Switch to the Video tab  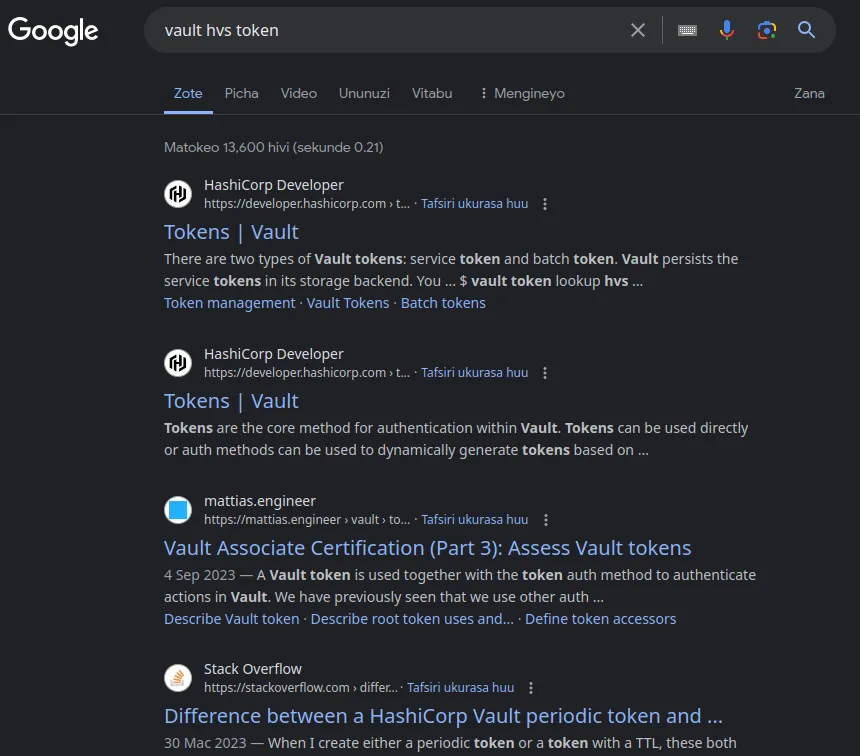point(299,93)
